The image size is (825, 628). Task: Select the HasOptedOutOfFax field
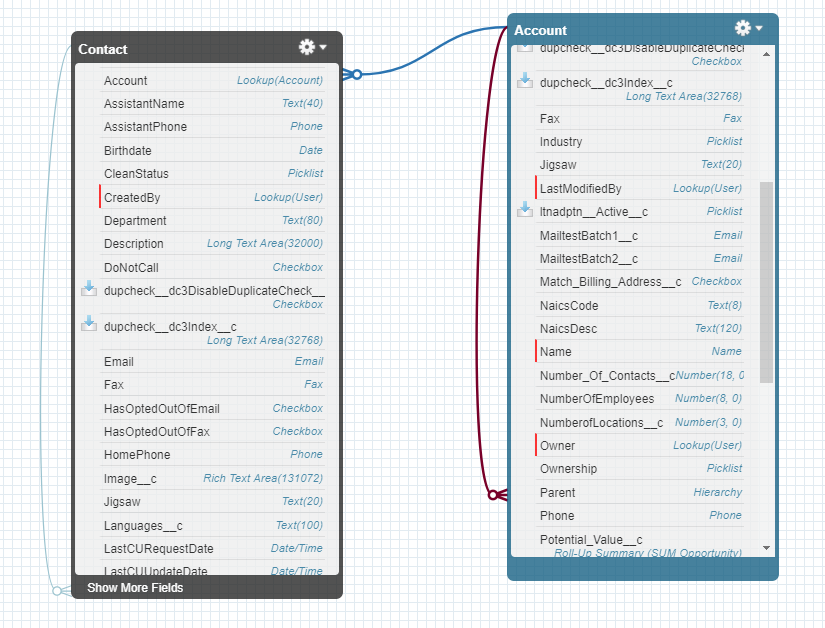click(x=213, y=431)
